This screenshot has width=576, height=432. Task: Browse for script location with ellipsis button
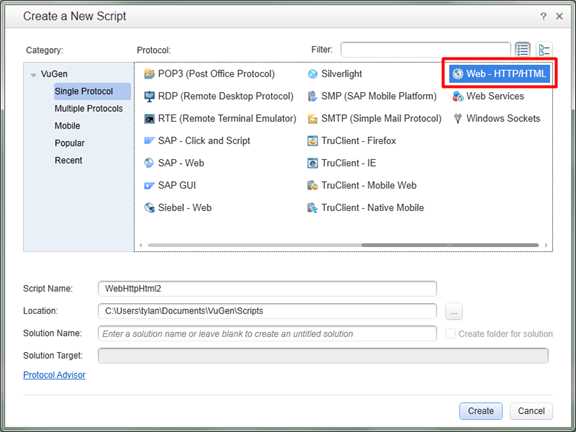(454, 312)
